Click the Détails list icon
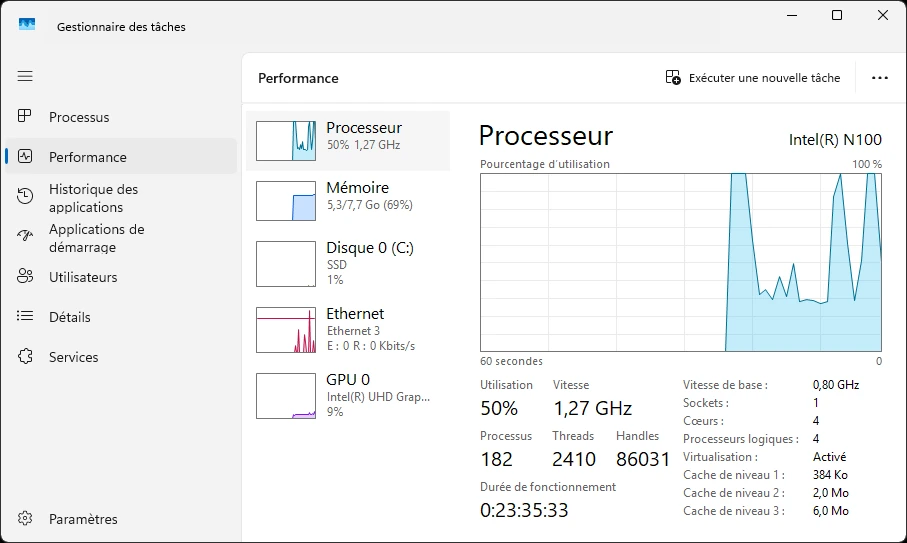 click(x=25, y=316)
